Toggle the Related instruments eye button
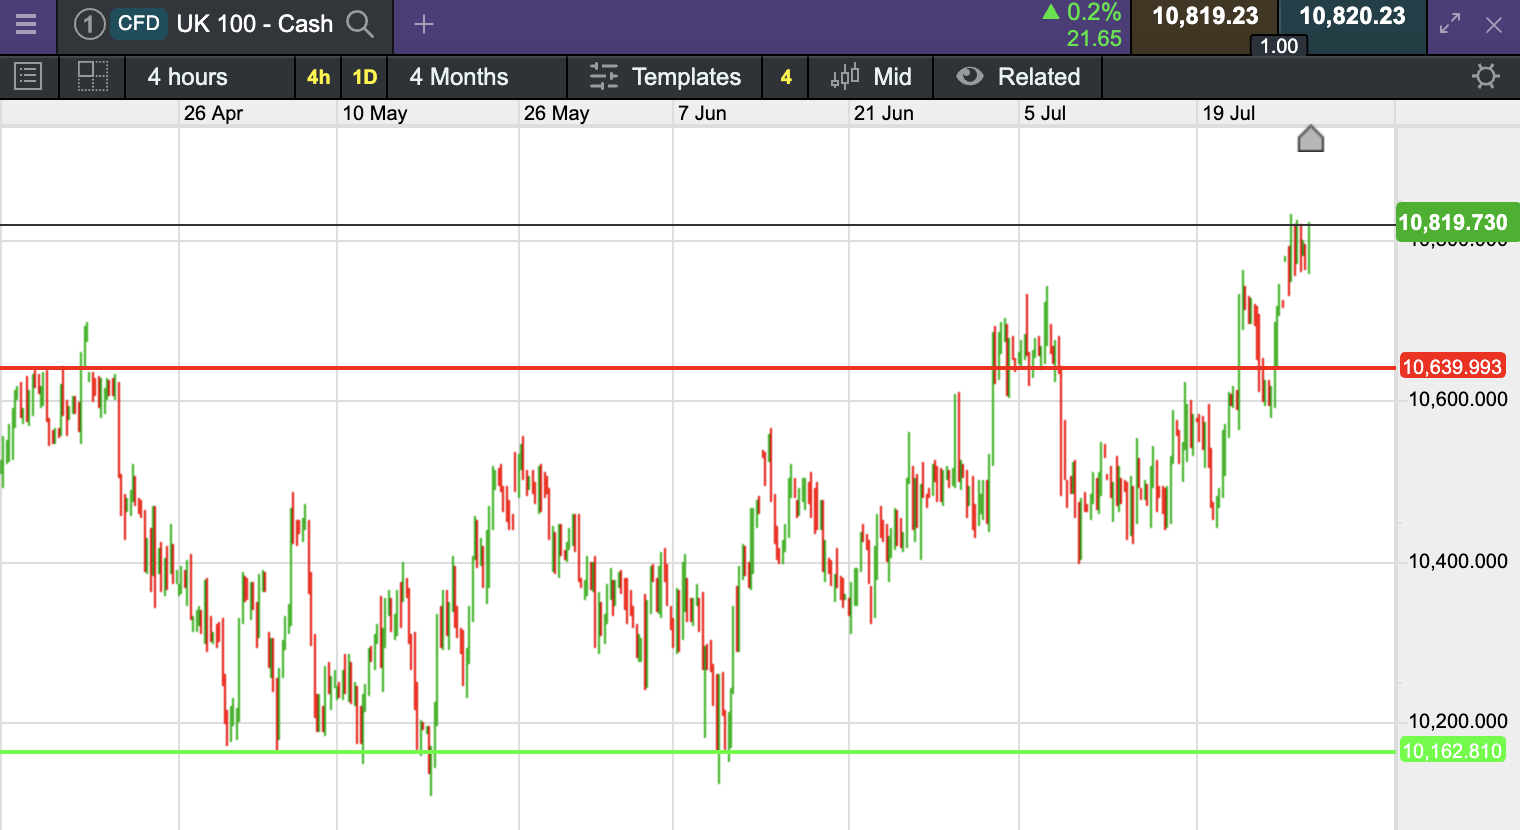The width and height of the screenshot is (1520, 830). (1018, 77)
